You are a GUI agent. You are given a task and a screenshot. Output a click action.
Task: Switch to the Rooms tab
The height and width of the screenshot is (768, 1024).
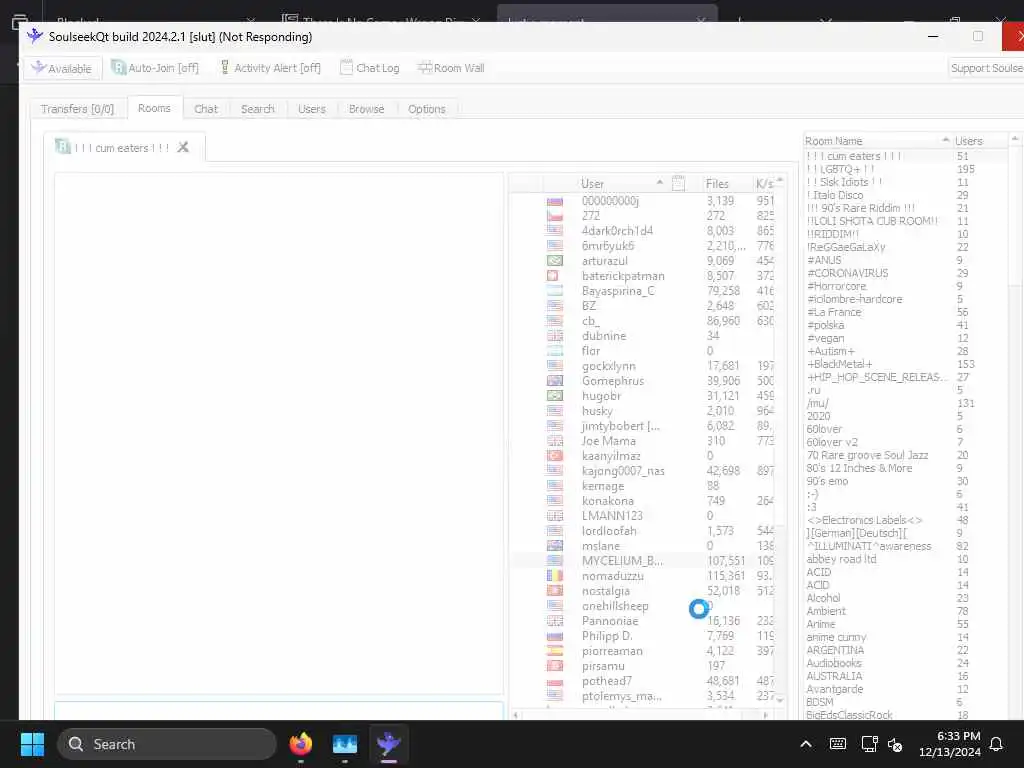pyautogui.click(x=154, y=108)
